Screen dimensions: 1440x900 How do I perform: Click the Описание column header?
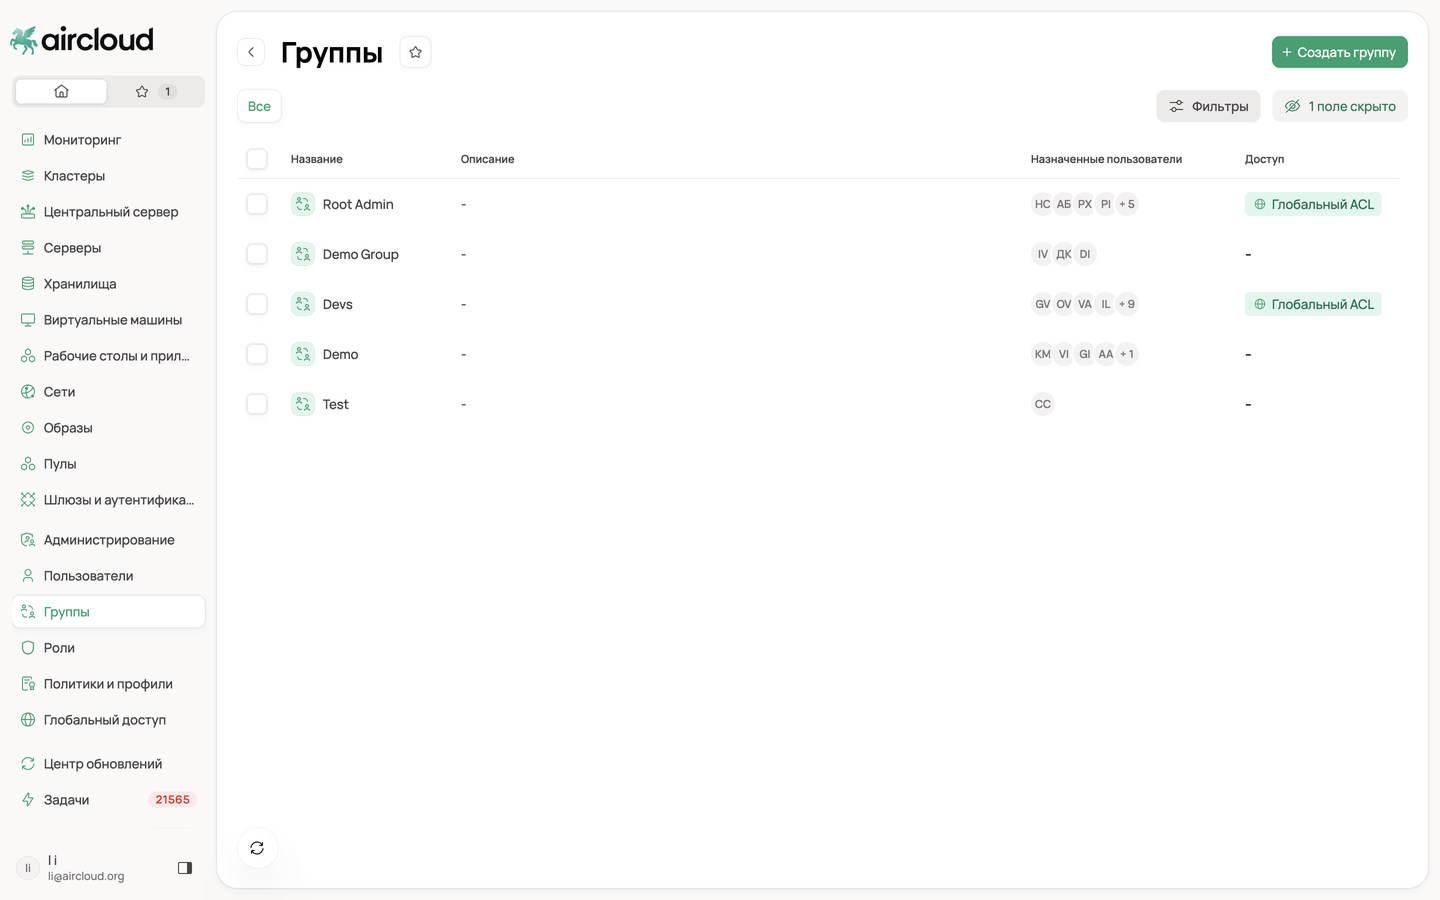click(x=487, y=159)
